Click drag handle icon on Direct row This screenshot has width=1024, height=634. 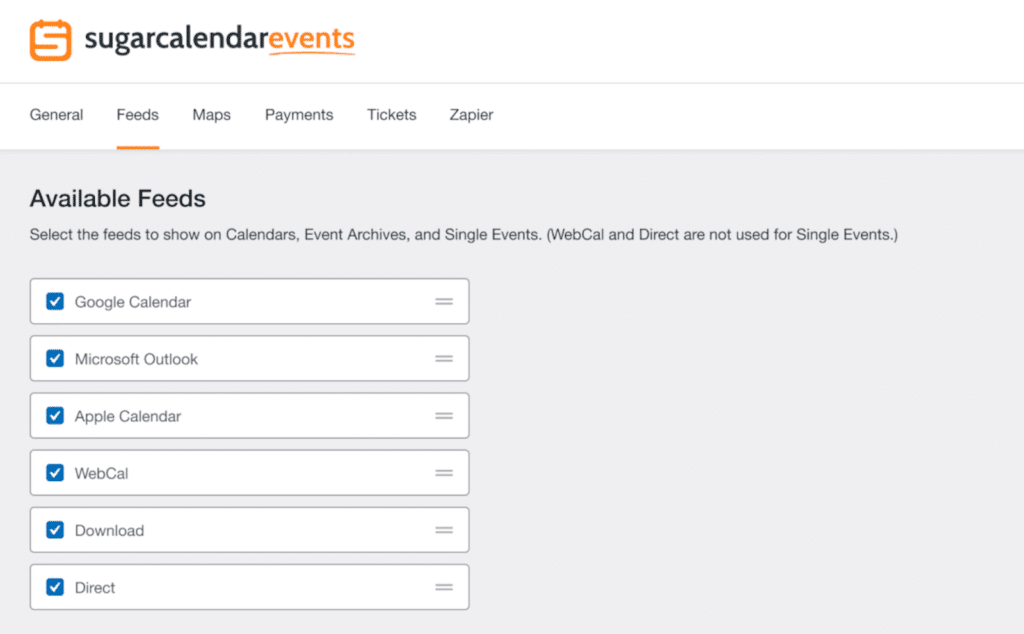pos(444,587)
